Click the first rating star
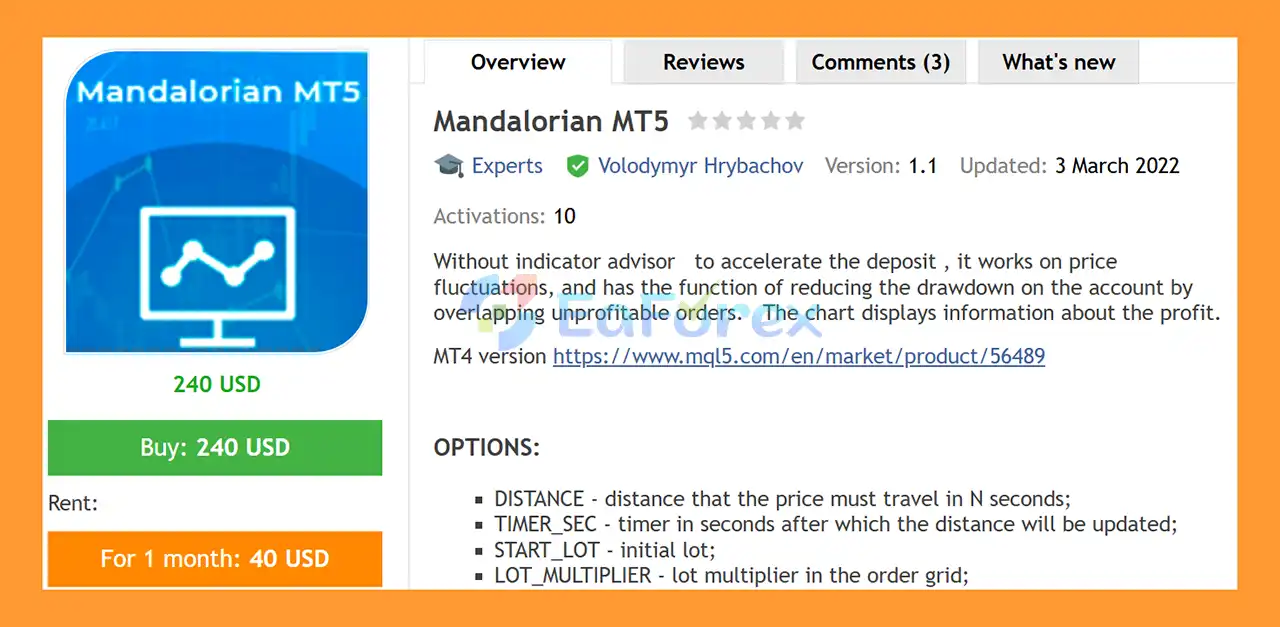This screenshot has height=627, width=1280. tap(698, 121)
